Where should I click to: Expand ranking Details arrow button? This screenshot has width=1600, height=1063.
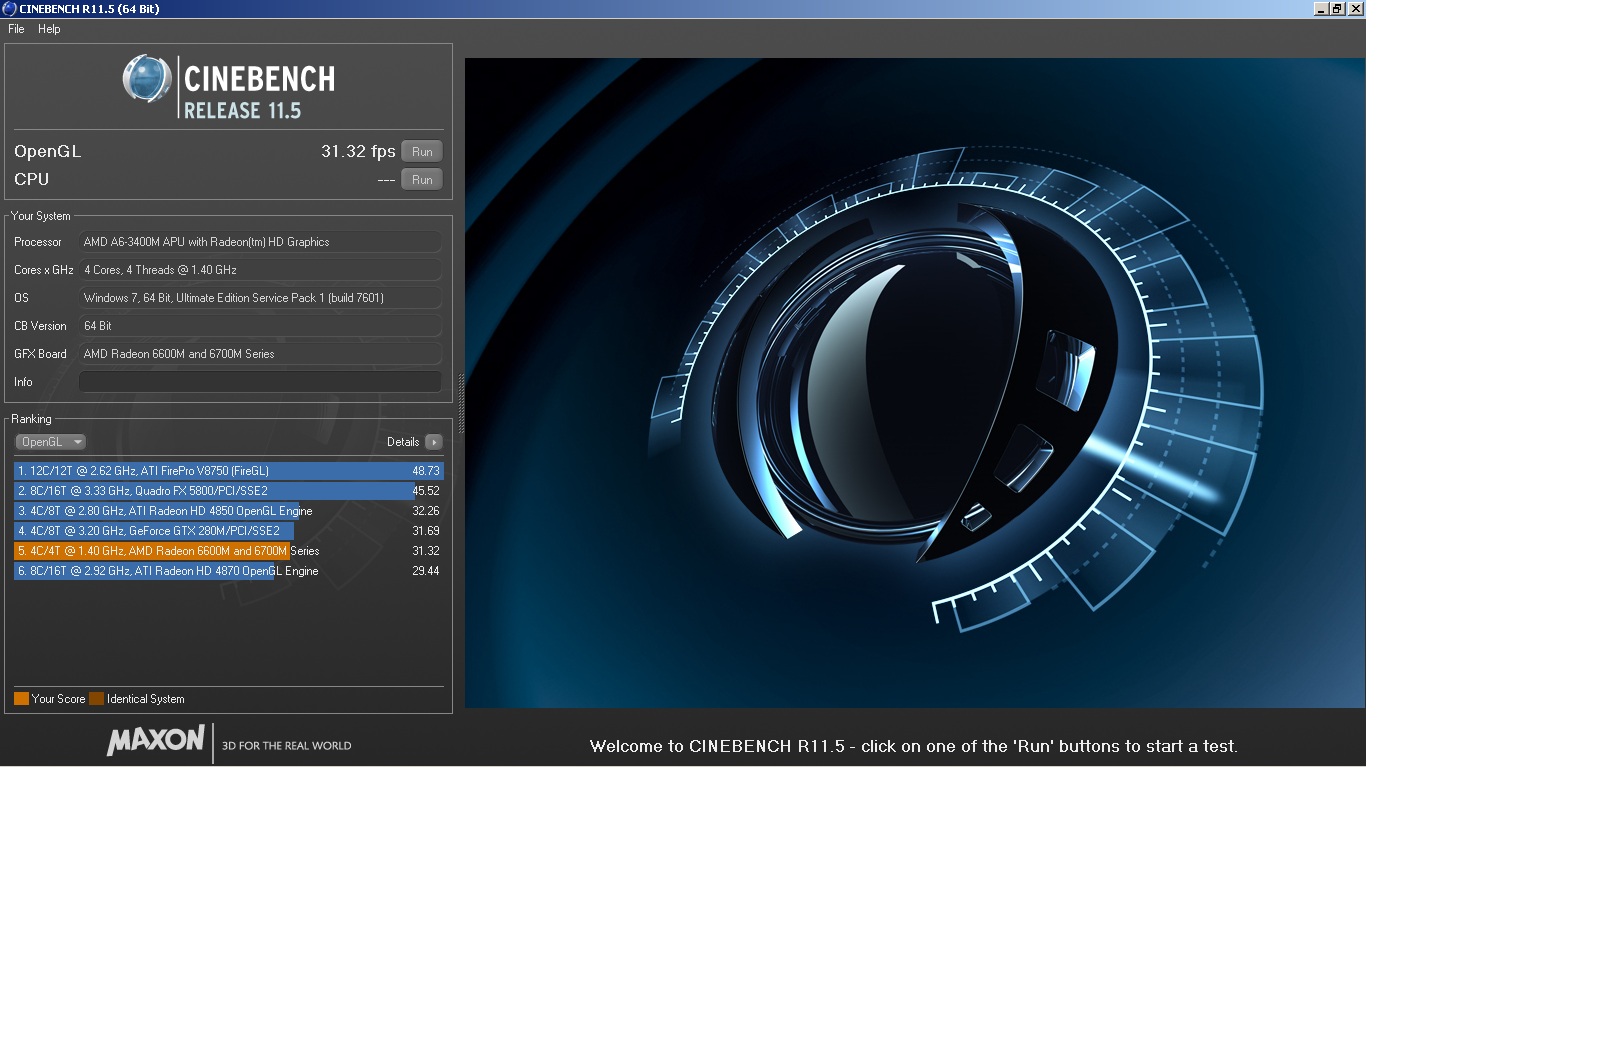(x=434, y=442)
